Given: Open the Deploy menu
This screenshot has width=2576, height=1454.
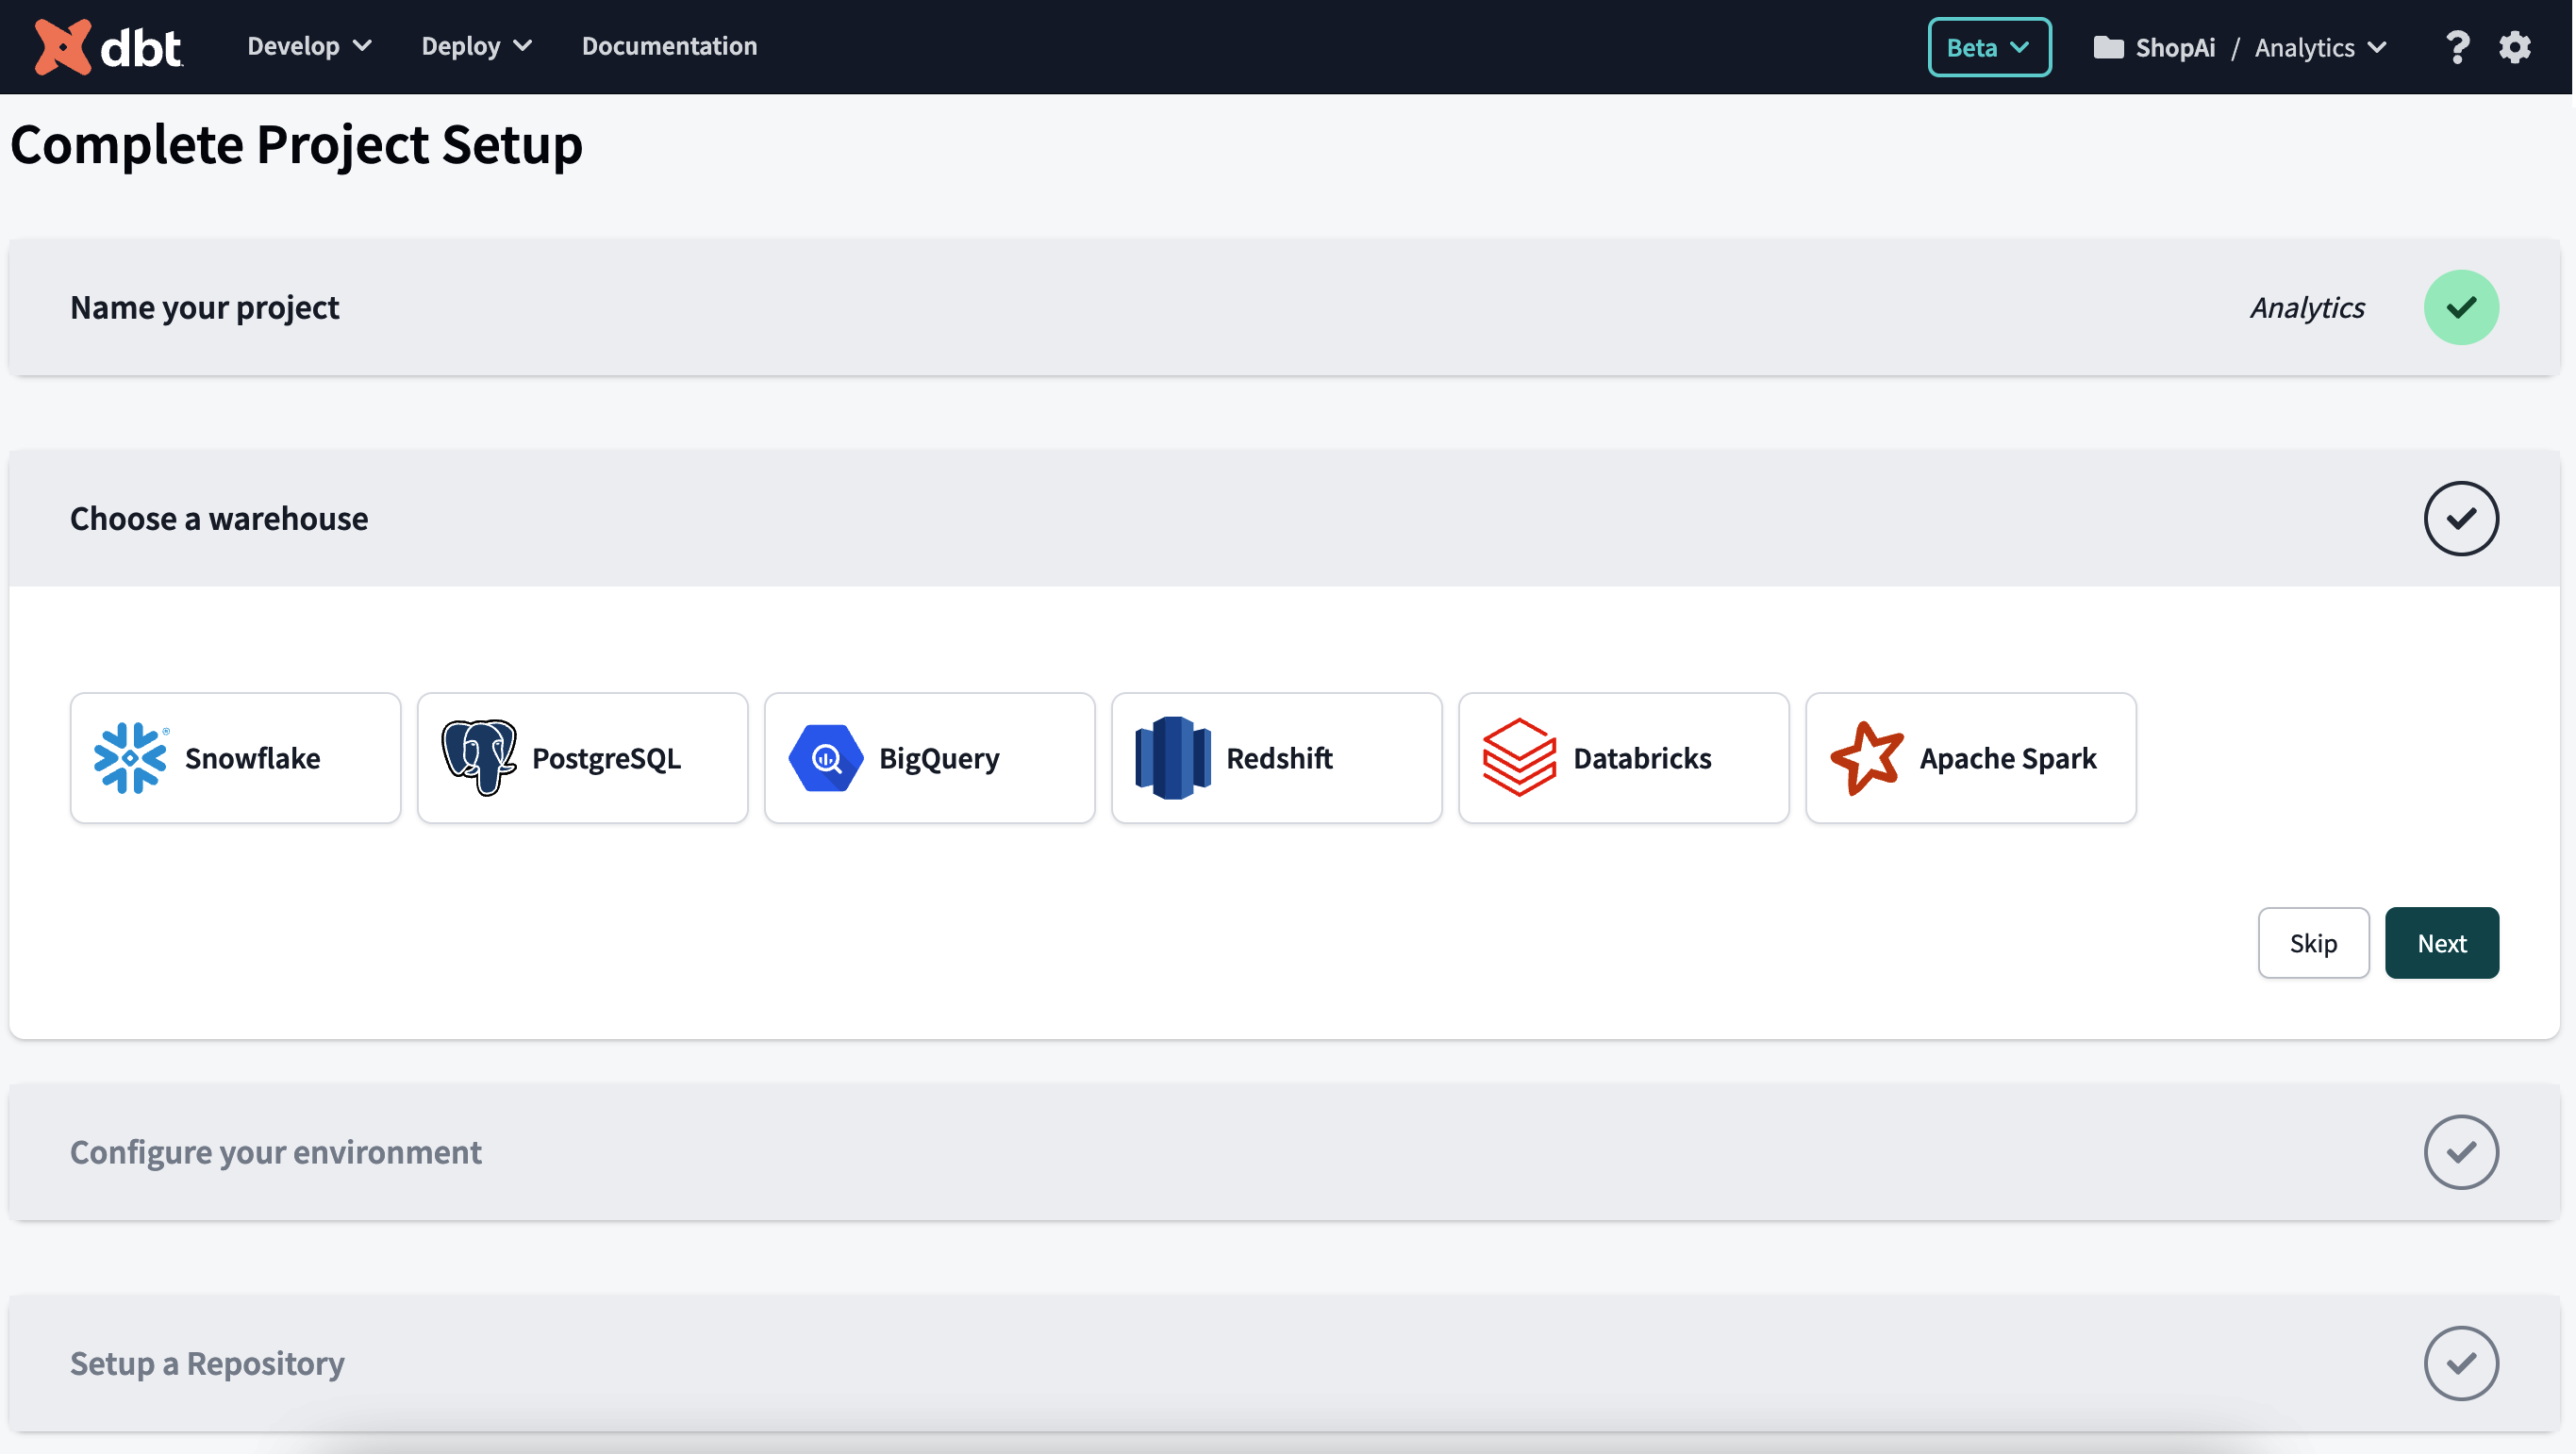Looking at the screenshot, I should pyautogui.click(x=477, y=46).
